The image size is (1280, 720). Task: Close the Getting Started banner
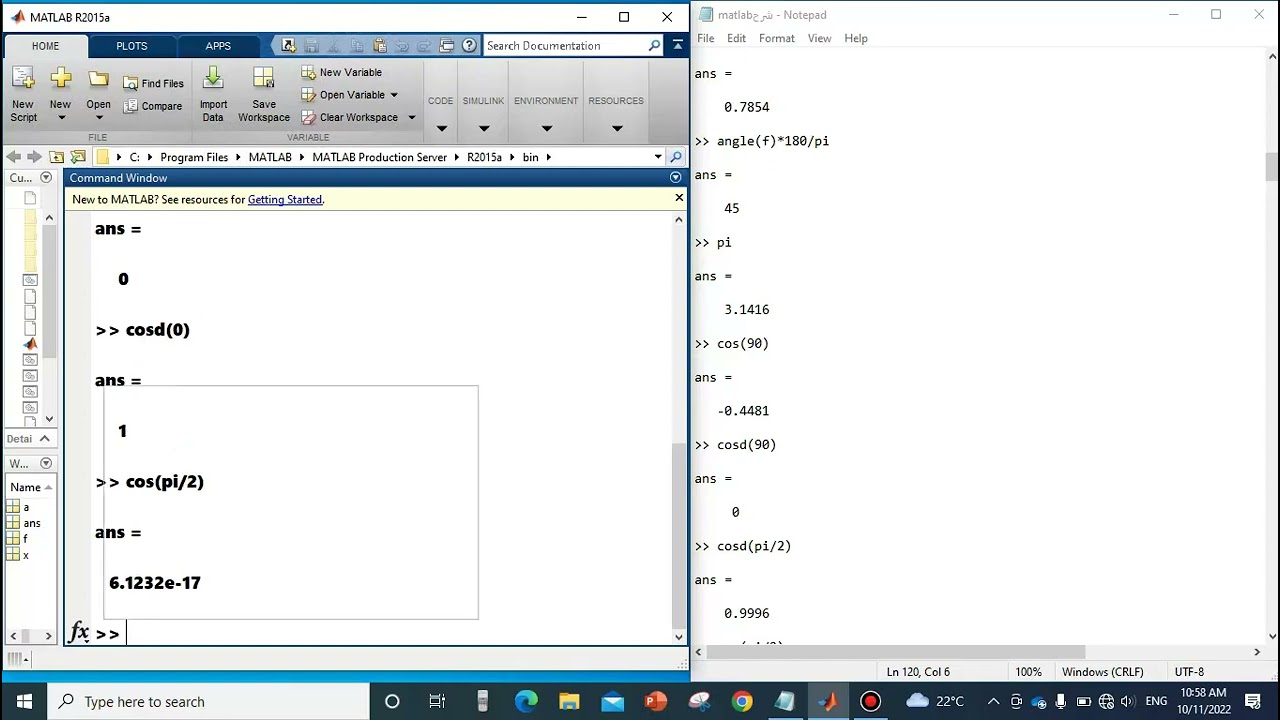tap(679, 197)
